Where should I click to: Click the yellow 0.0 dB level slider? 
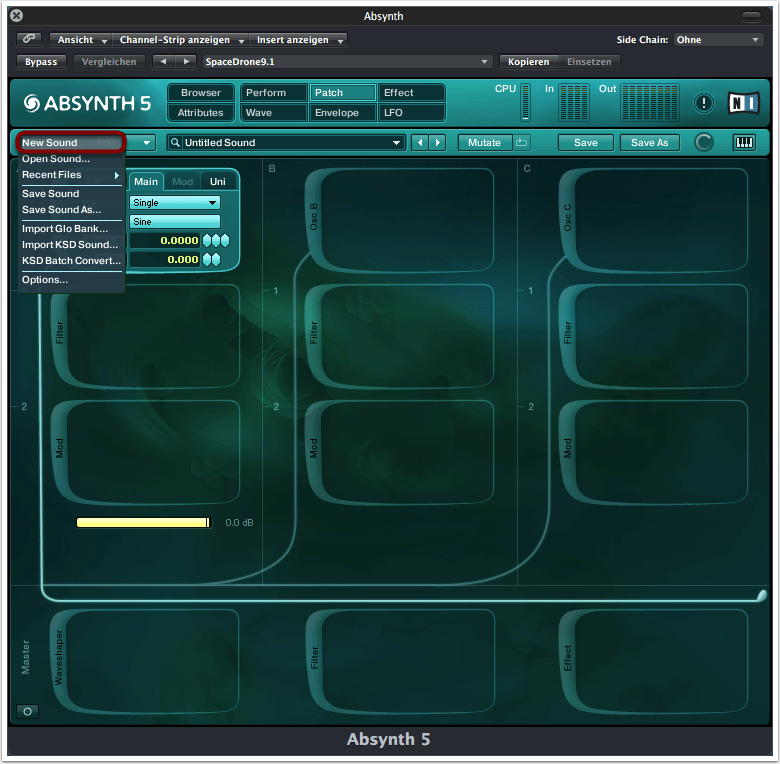point(143,523)
